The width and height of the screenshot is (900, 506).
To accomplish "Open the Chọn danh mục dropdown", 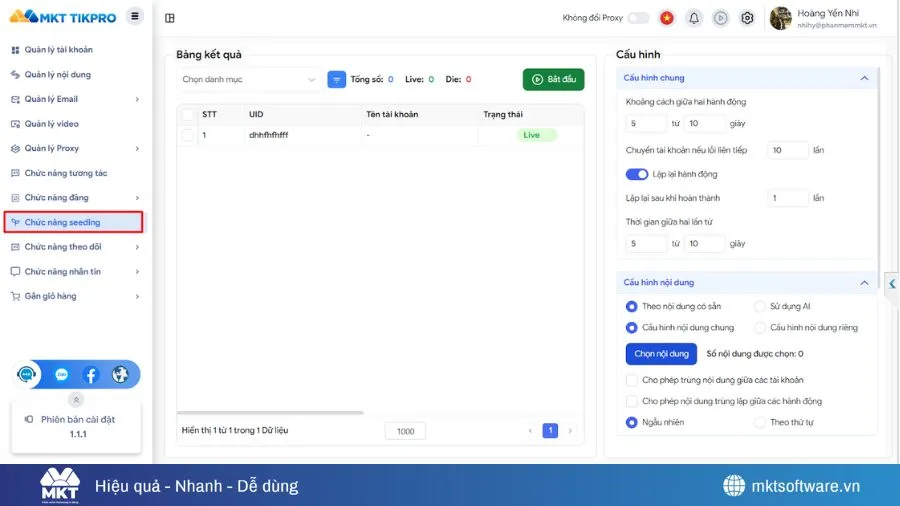I will (249, 79).
